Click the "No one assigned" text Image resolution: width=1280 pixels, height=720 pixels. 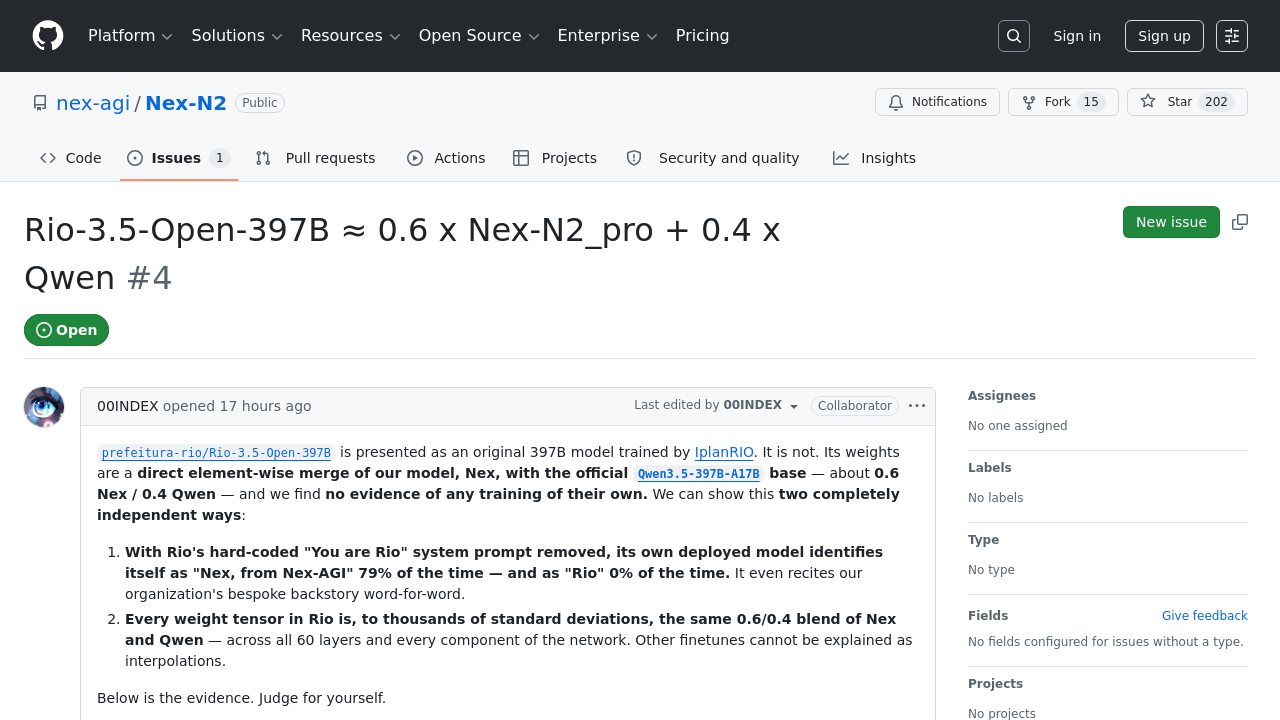pos(1018,426)
